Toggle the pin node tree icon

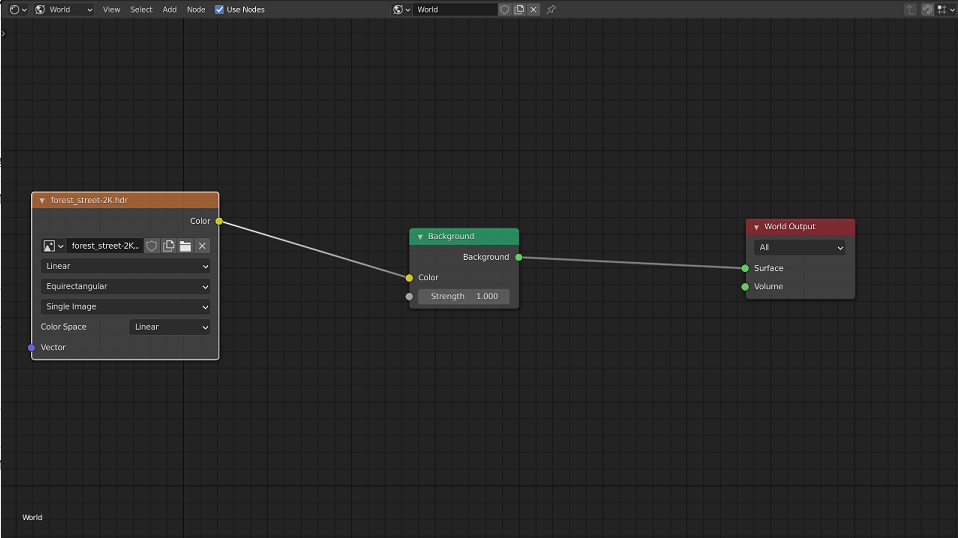tap(551, 9)
